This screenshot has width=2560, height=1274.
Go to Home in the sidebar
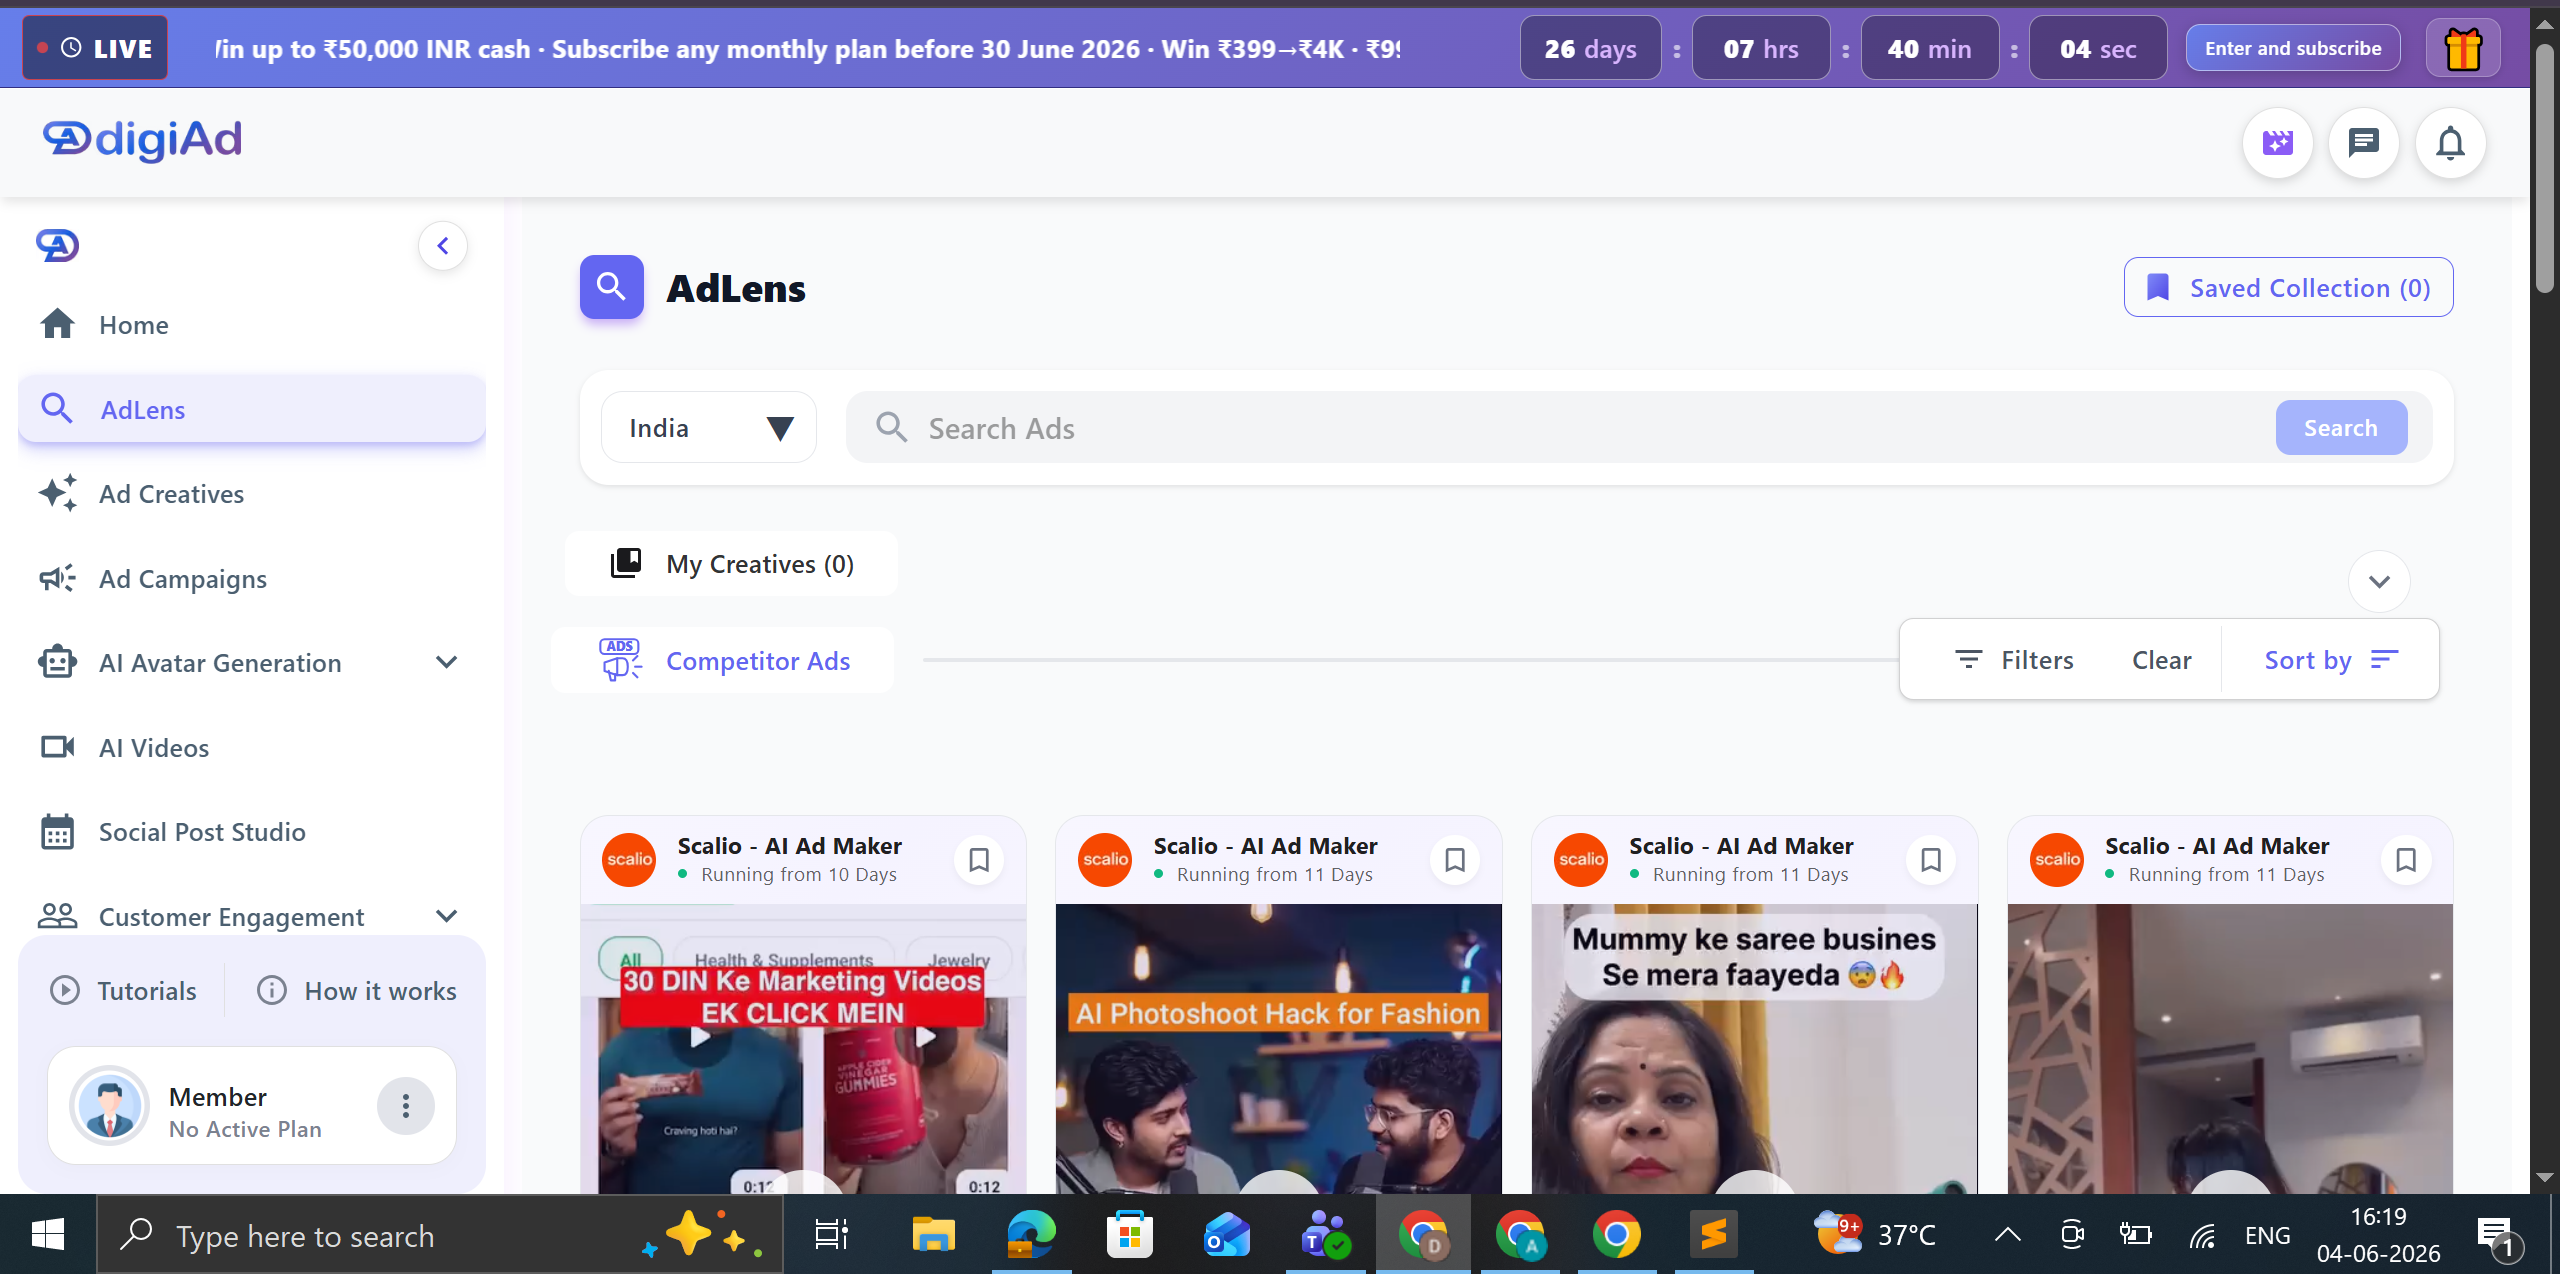tap(252, 325)
